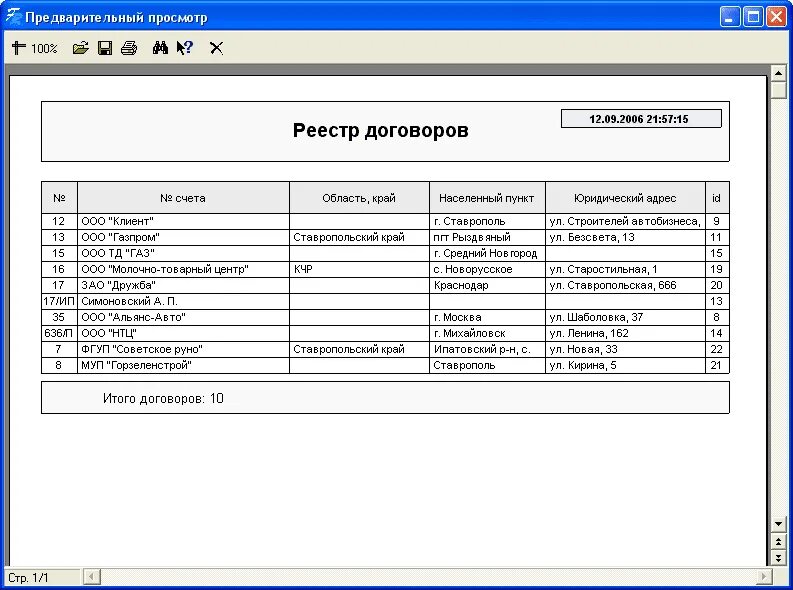This screenshot has width=793, height=590.
Task: Click the context help pointer icon
Action: [185, 48]
